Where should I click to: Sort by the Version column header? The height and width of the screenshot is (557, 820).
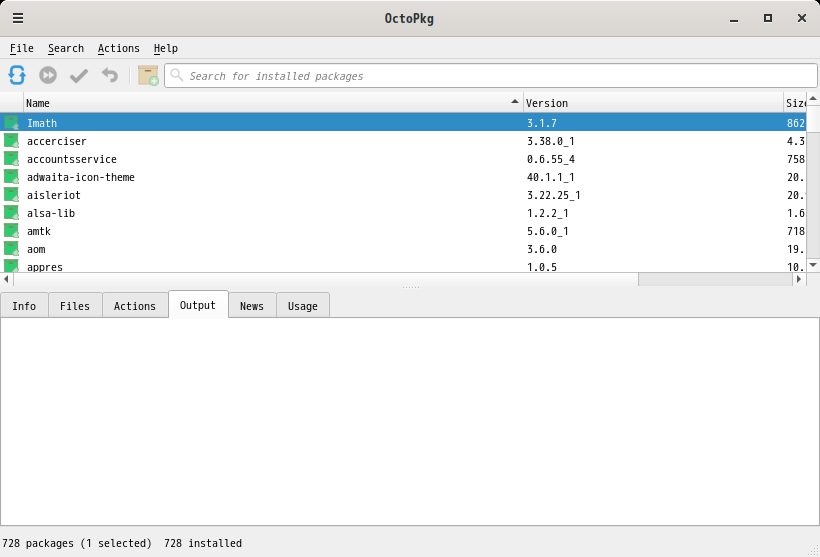pyautogui.click(x=653, y=103)
